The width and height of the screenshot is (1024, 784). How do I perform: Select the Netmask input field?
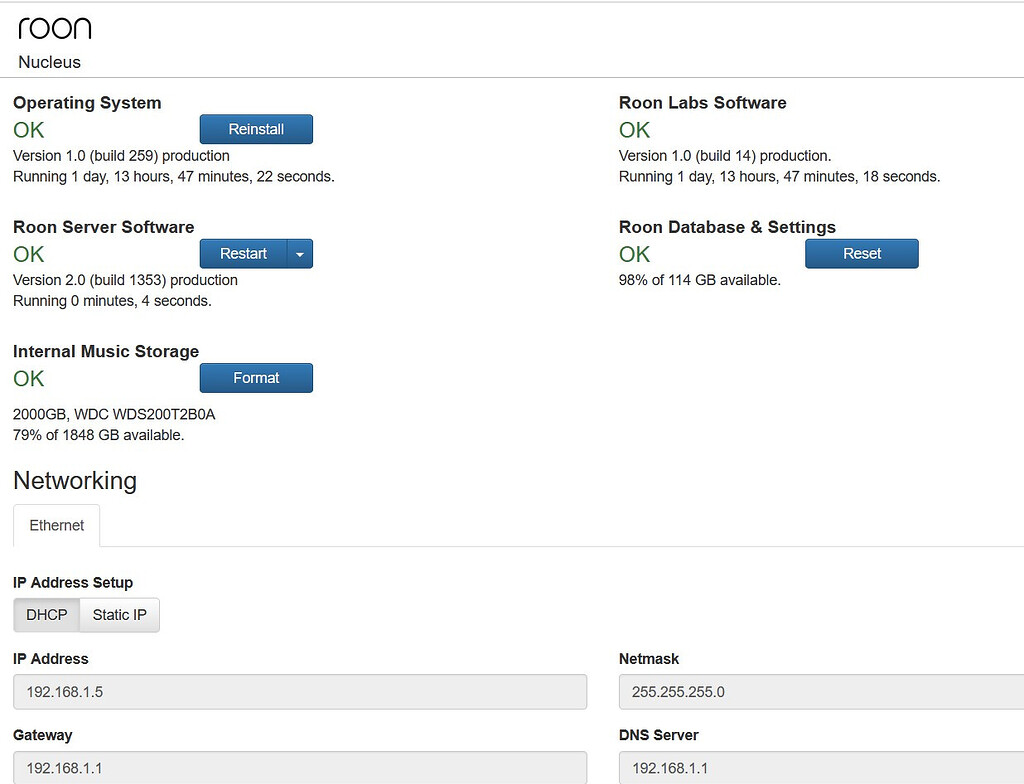tap(820, 691)
